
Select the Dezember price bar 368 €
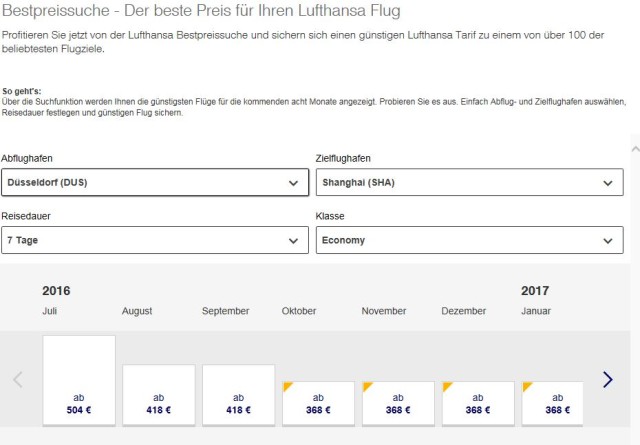coord(478,404)
